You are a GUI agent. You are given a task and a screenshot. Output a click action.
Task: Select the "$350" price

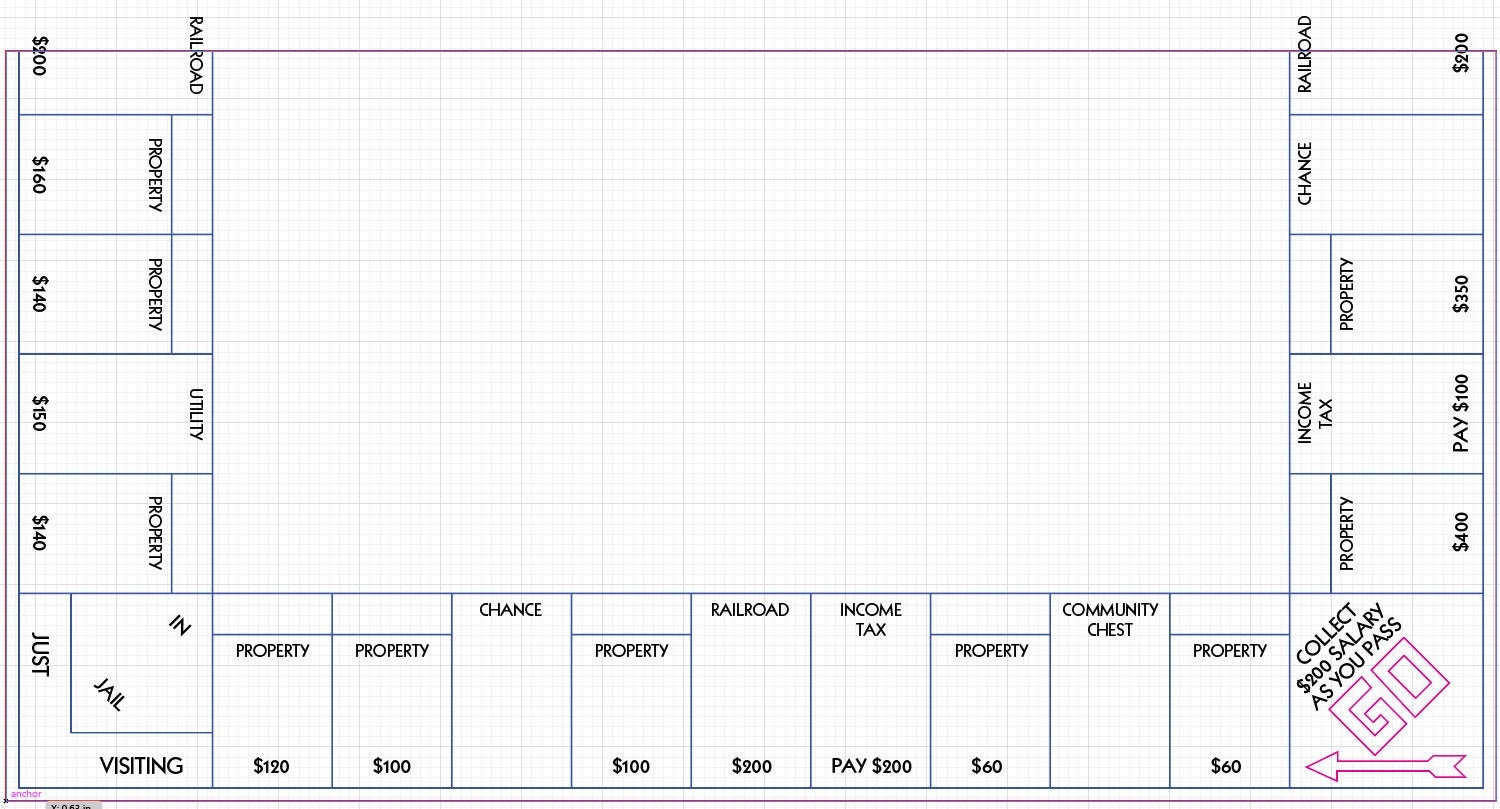coord(1461,294)
